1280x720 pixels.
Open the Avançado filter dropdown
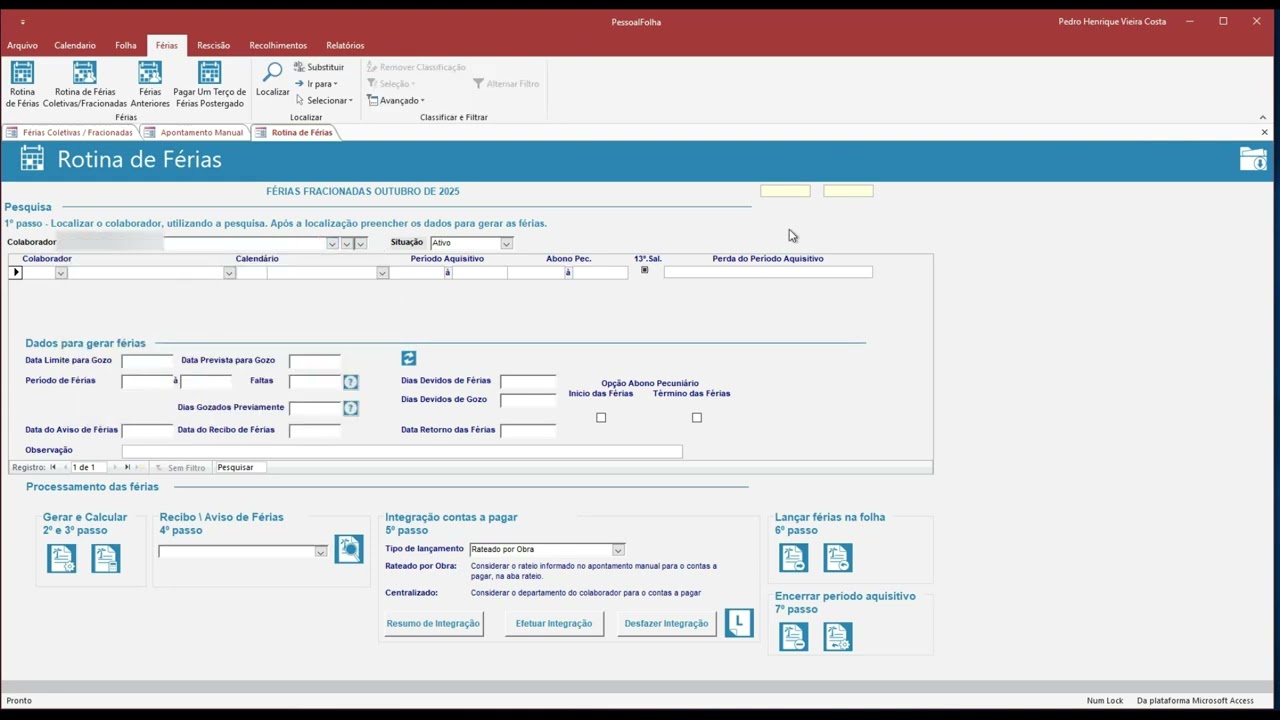pos(397,100)
